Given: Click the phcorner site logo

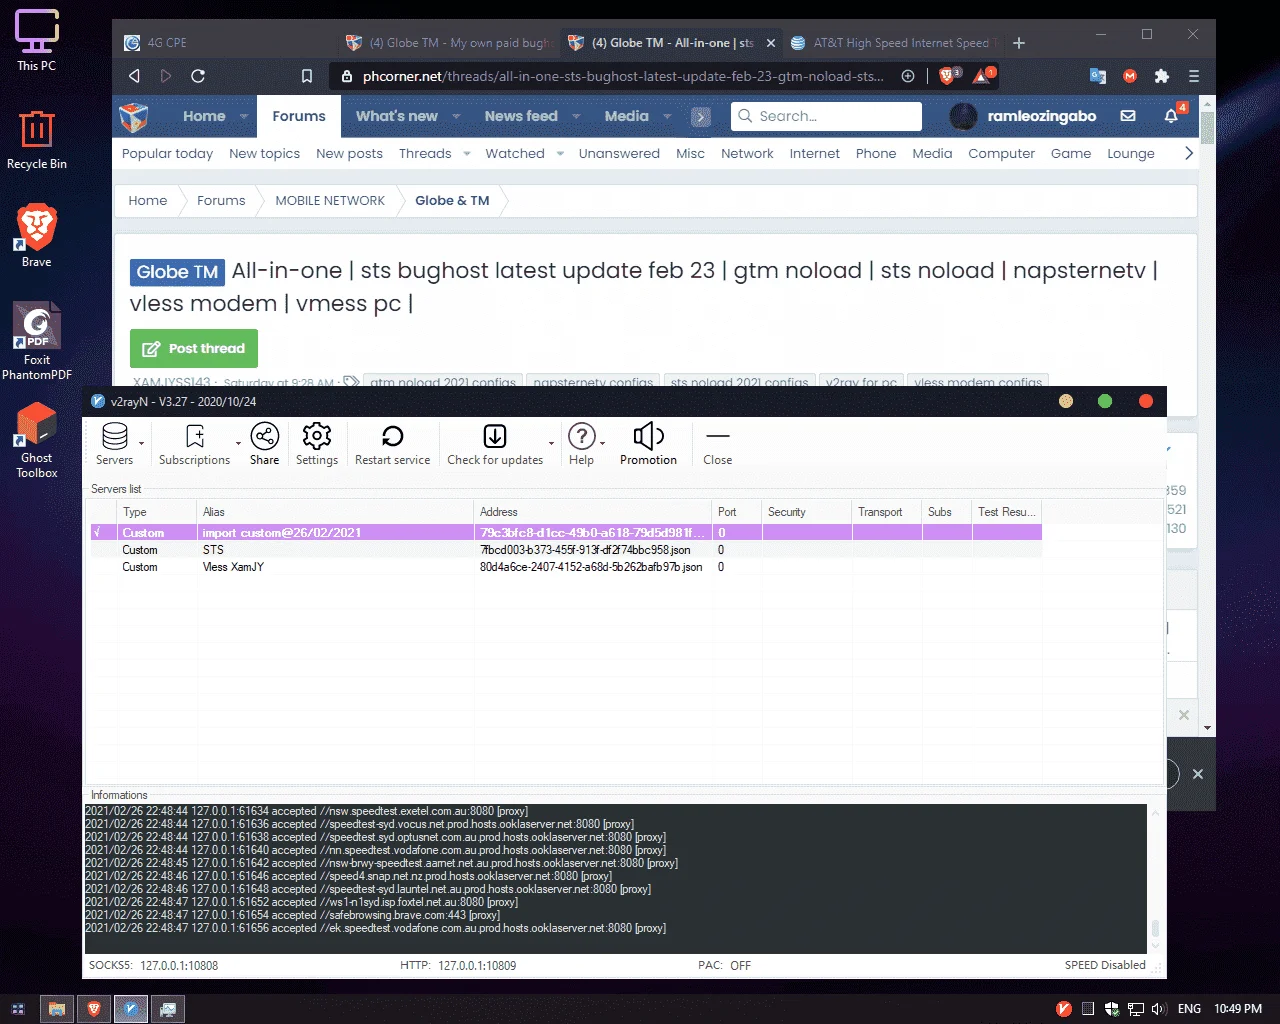Looking at the screenshot, I should coord(134,117).
